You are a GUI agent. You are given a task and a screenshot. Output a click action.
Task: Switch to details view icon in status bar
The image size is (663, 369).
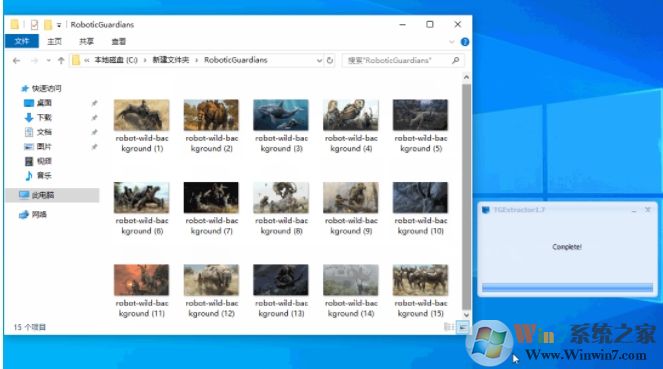[x=449, y=327]
